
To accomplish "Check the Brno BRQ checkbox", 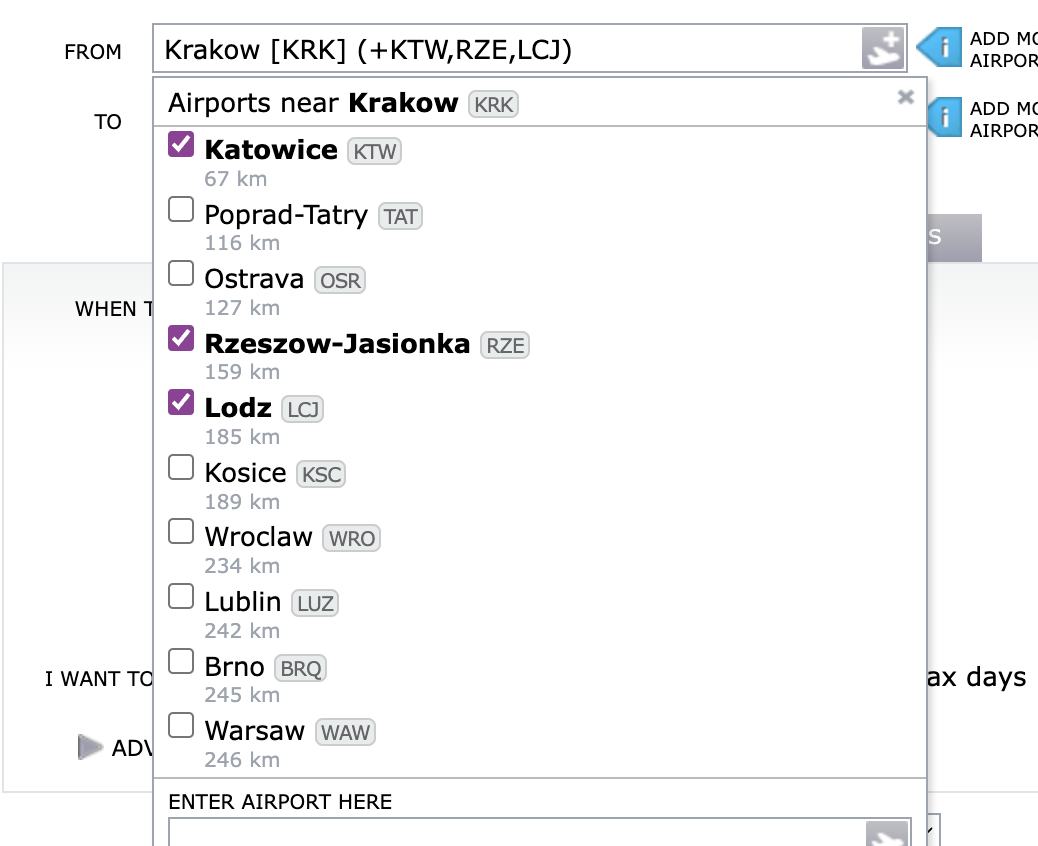I will click(x=181, y=662).
